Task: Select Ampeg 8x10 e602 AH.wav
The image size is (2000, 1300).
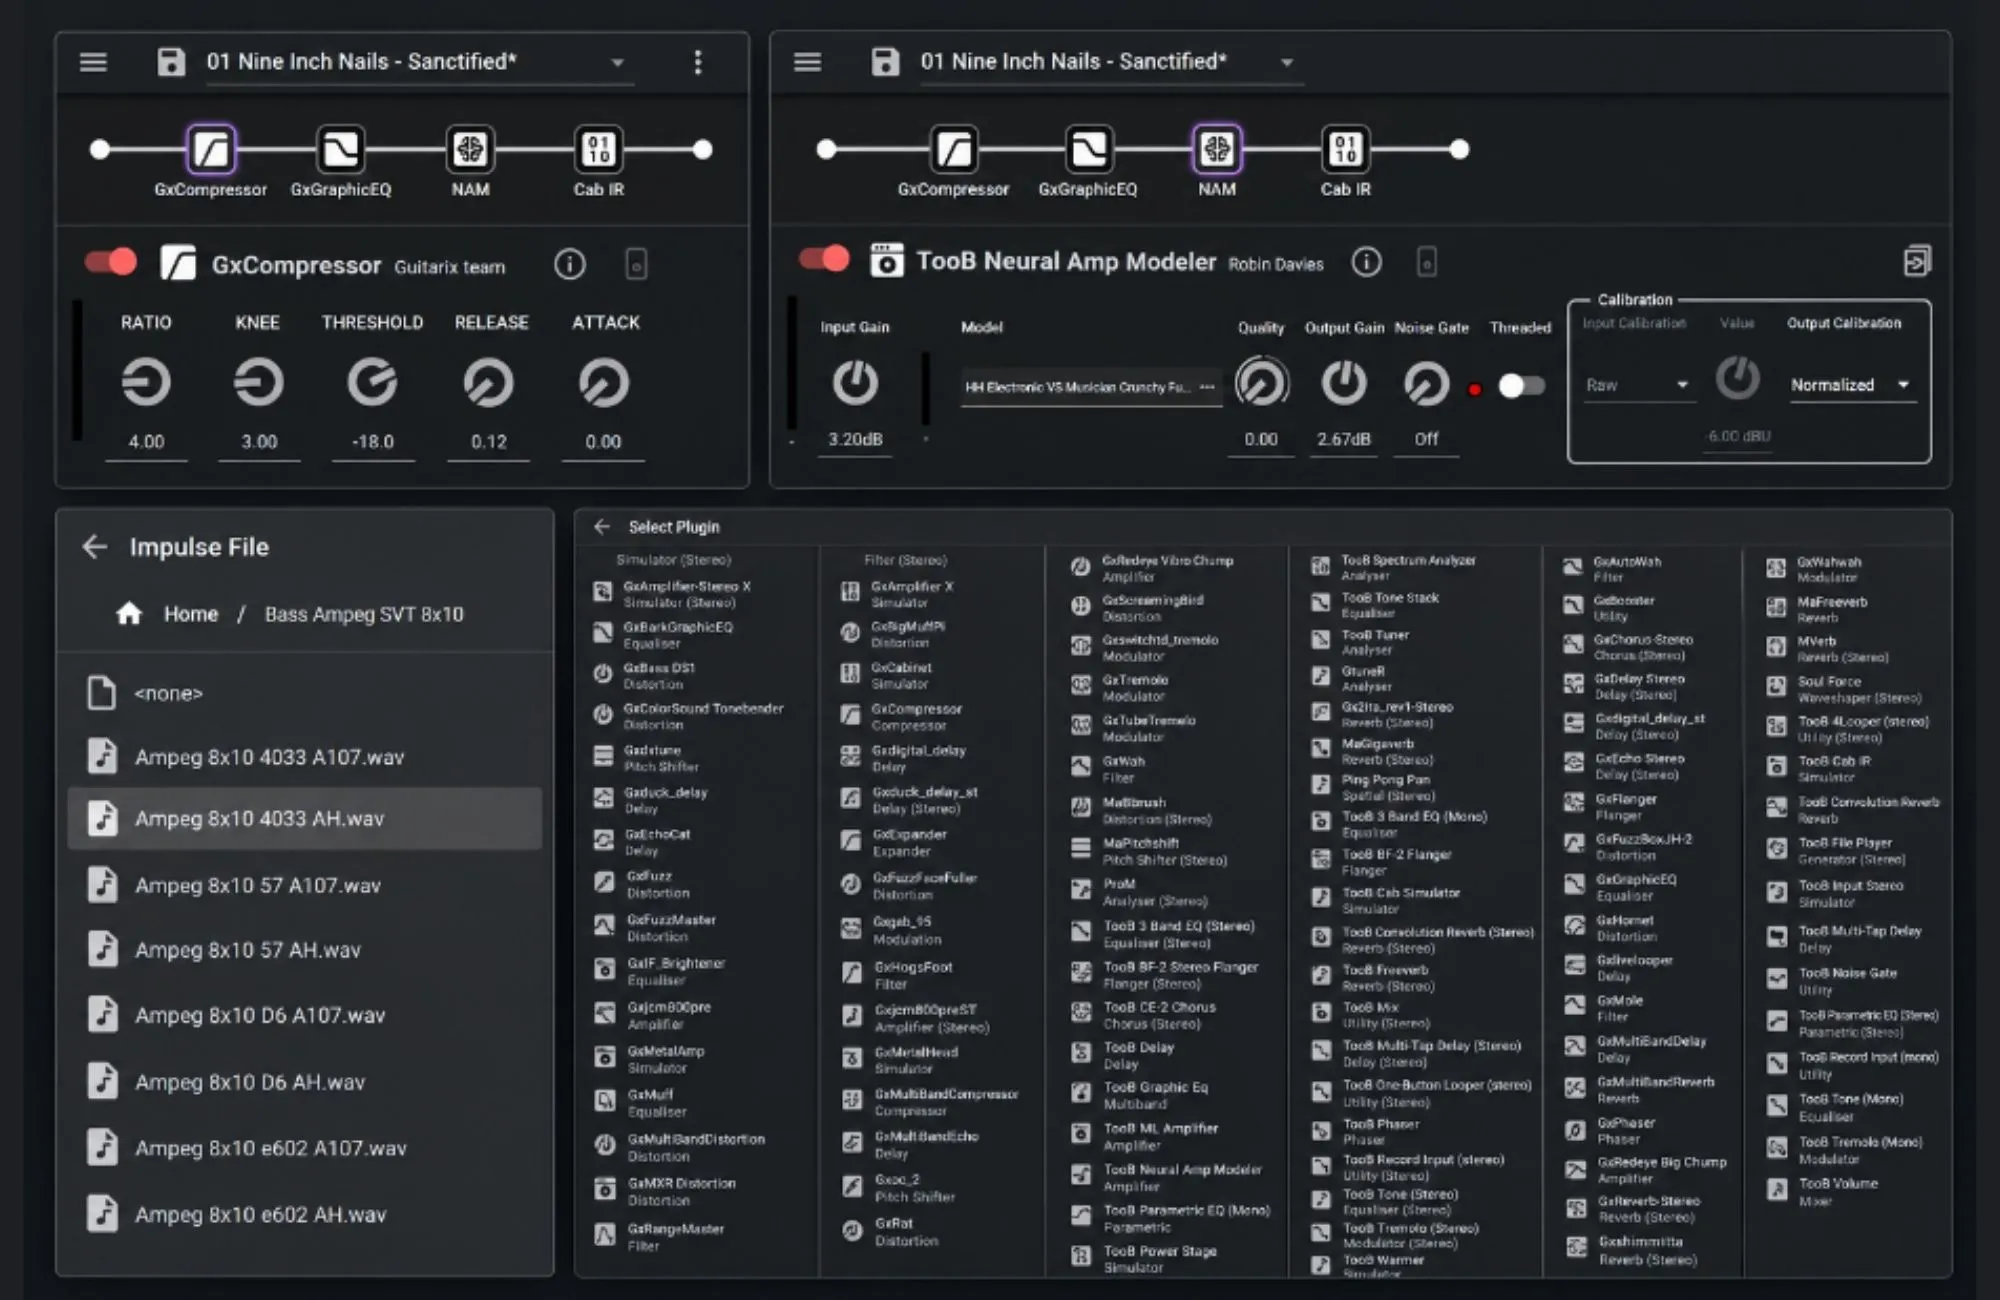Action: tap(305, 1214)
